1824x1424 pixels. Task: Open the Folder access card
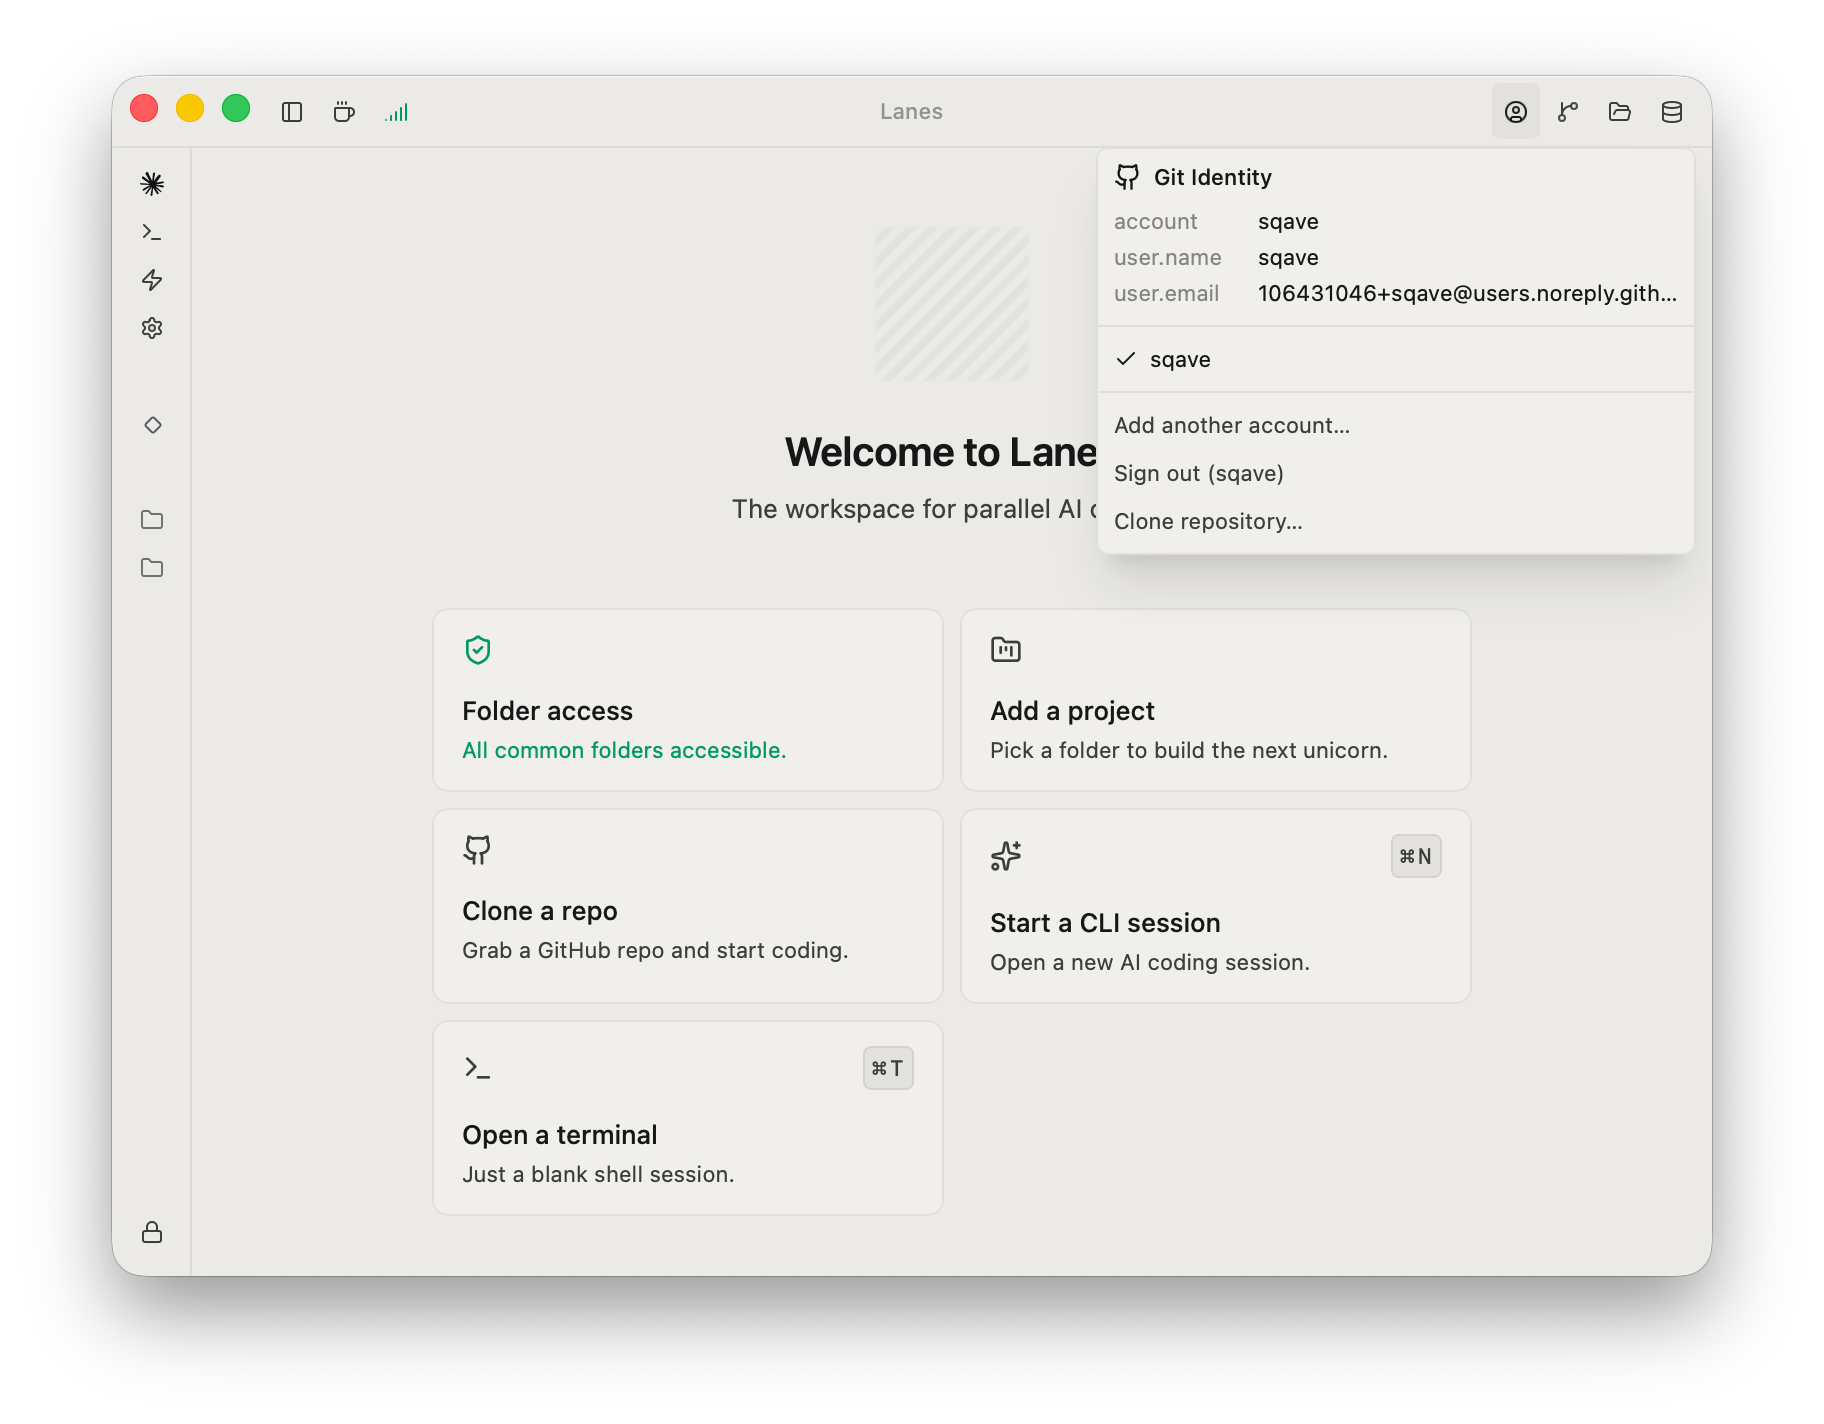click(x=688, y=700)
